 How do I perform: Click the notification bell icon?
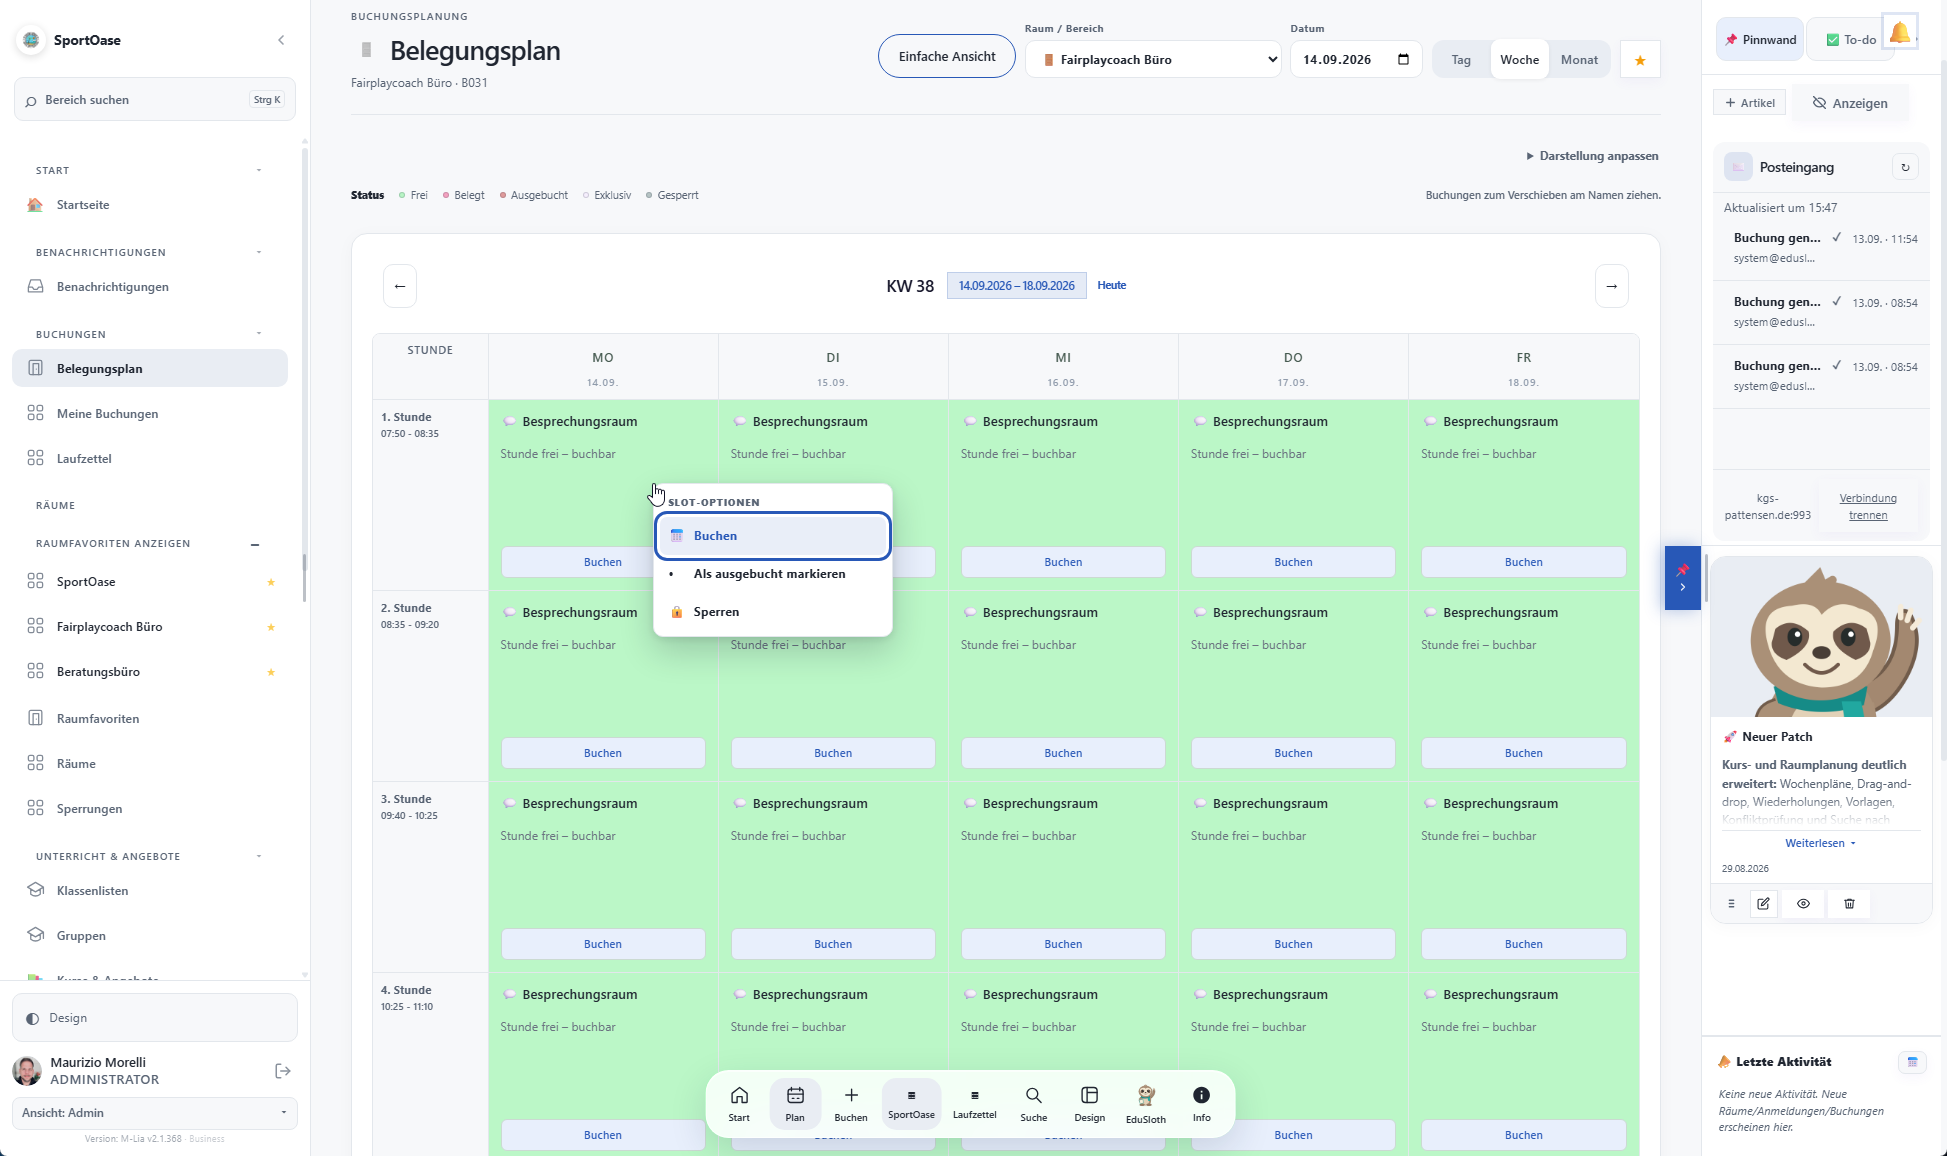point(1899,33)
